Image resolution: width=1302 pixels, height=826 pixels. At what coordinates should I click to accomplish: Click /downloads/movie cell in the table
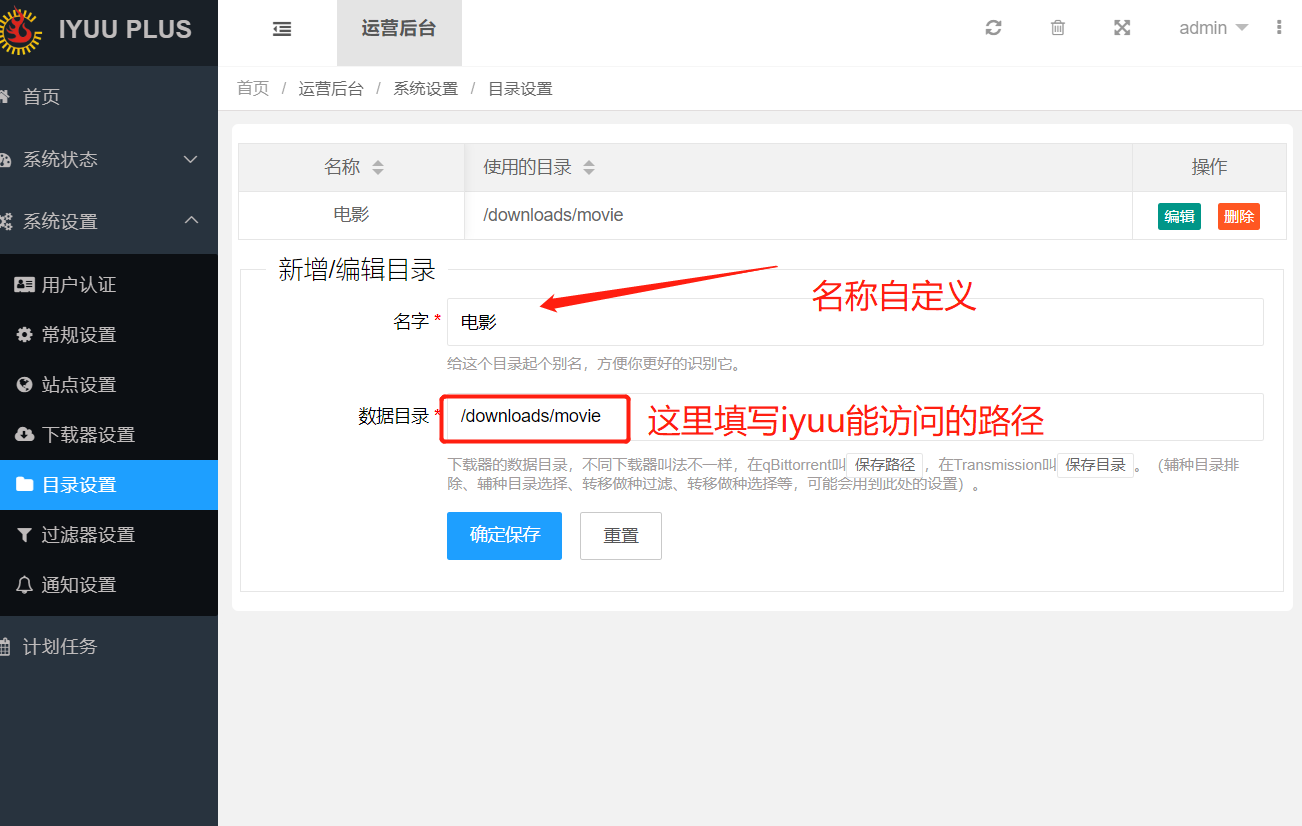(798, 215)
